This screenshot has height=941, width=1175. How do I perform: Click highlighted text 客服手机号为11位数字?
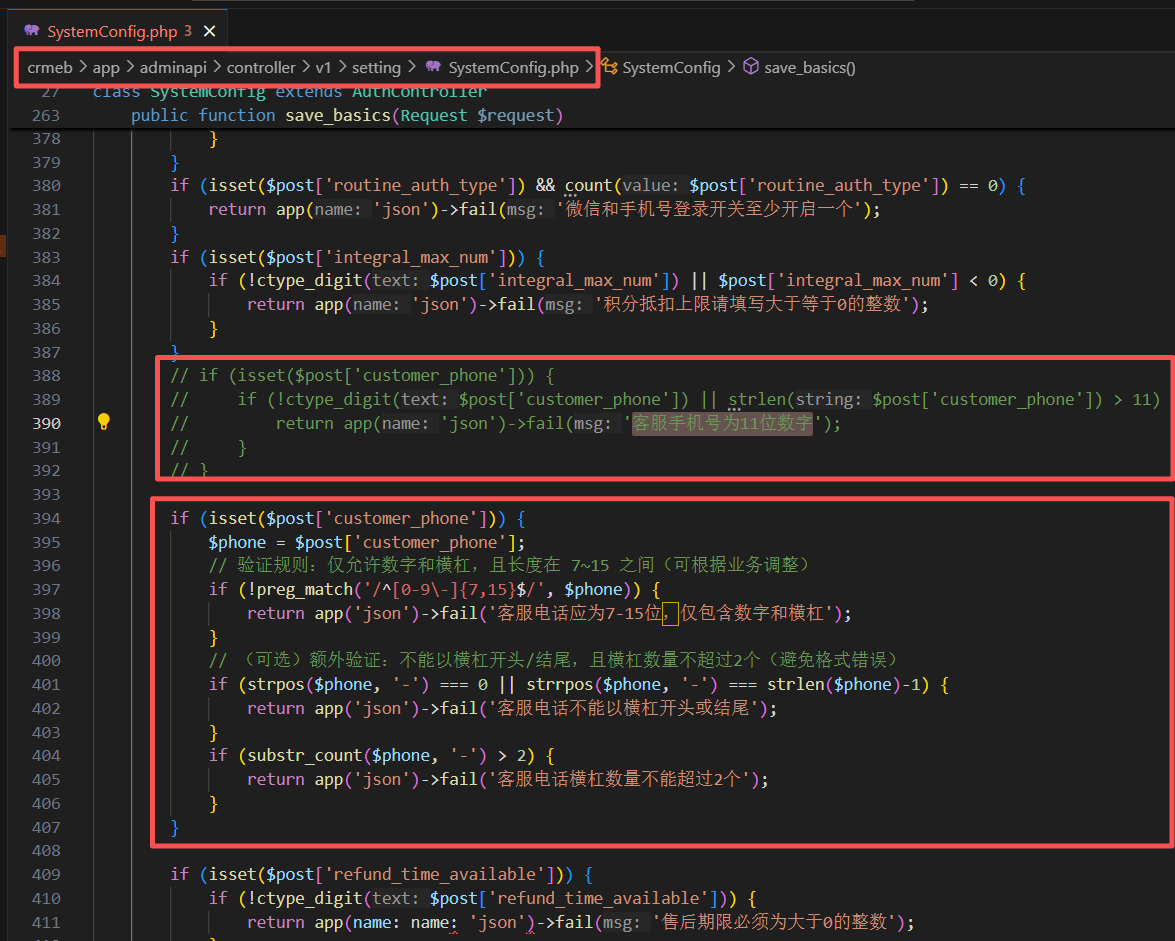(x=722, y=423)
